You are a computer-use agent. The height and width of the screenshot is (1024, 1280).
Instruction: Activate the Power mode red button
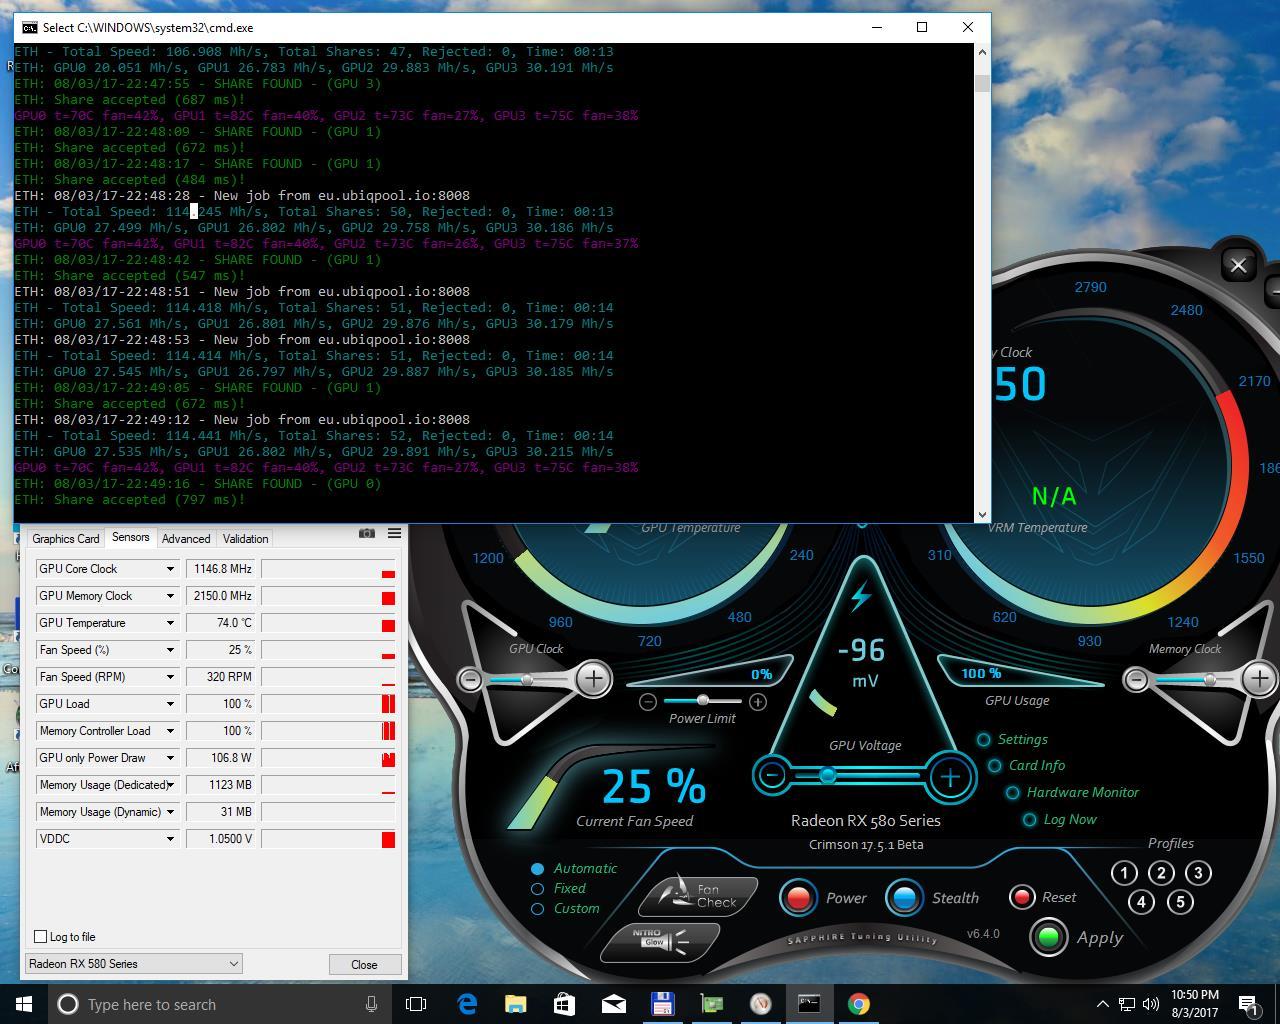click(x=798, y=897)
